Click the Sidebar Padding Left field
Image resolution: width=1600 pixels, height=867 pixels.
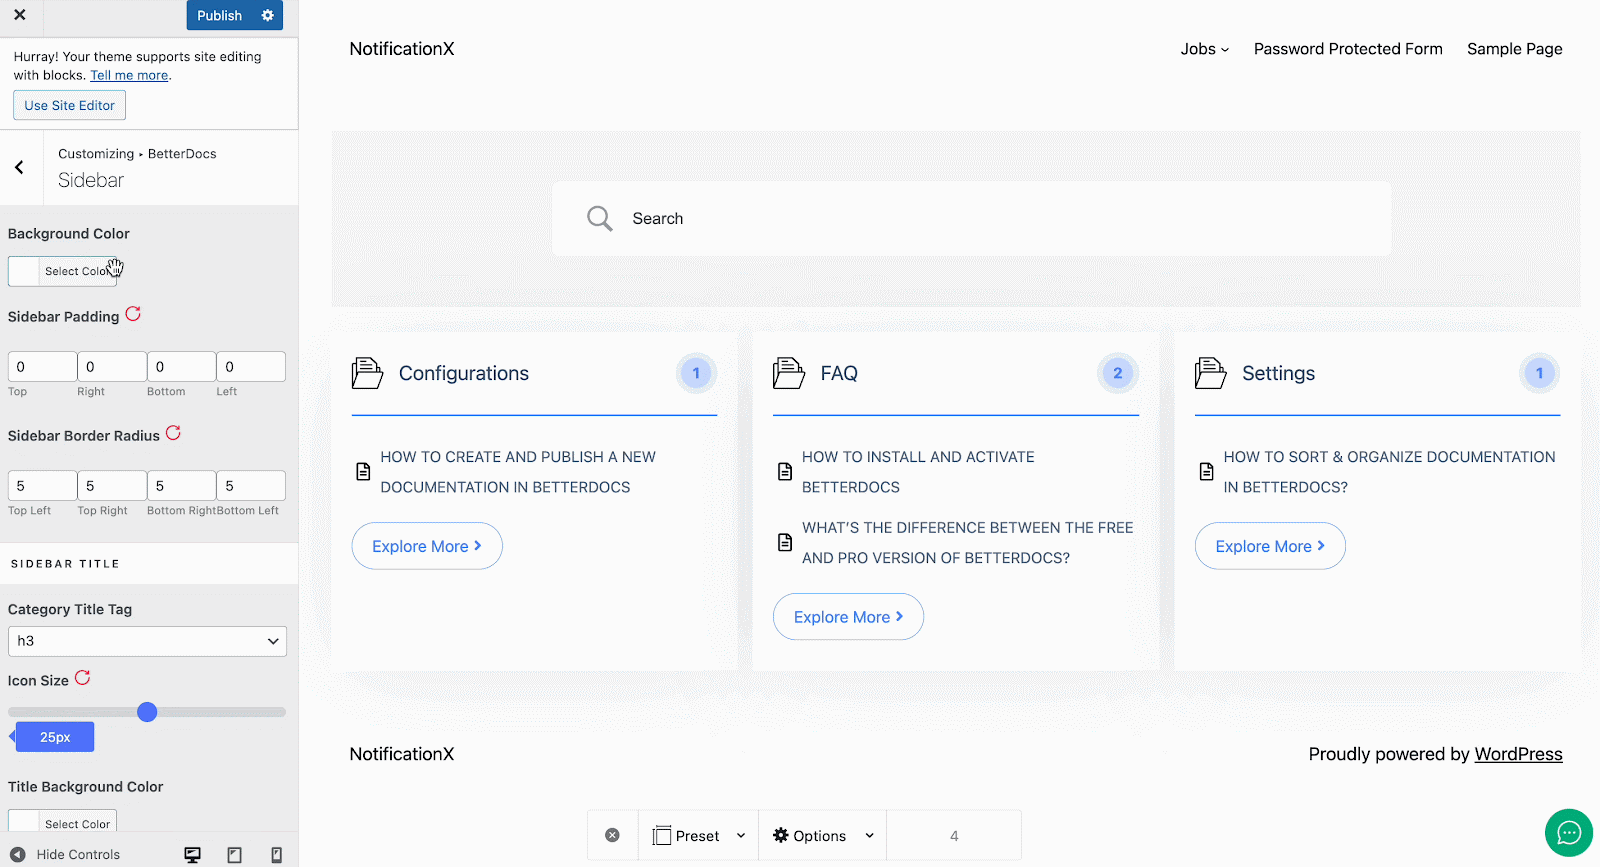click(x=251, y=367)
